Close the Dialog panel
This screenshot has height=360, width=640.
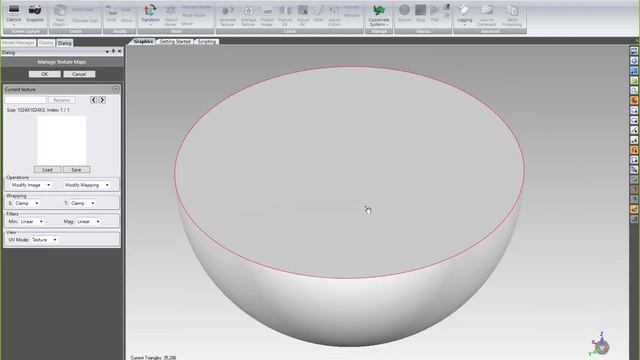(x=120, y=51)
